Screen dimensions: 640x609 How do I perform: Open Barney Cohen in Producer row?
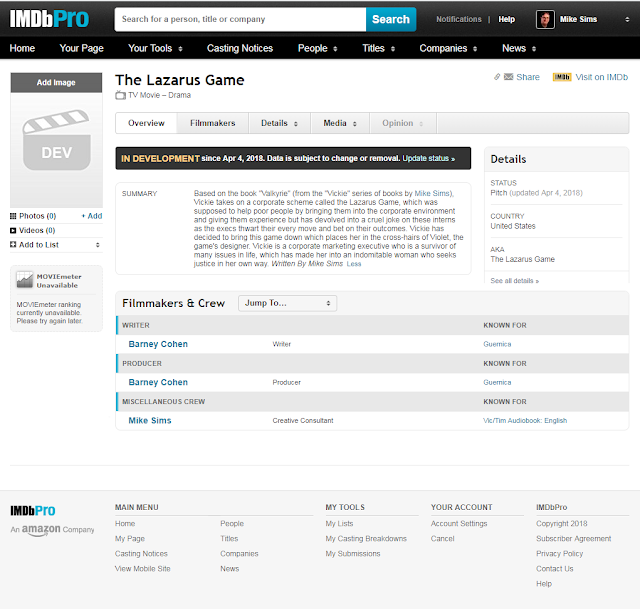coord(158,382)
